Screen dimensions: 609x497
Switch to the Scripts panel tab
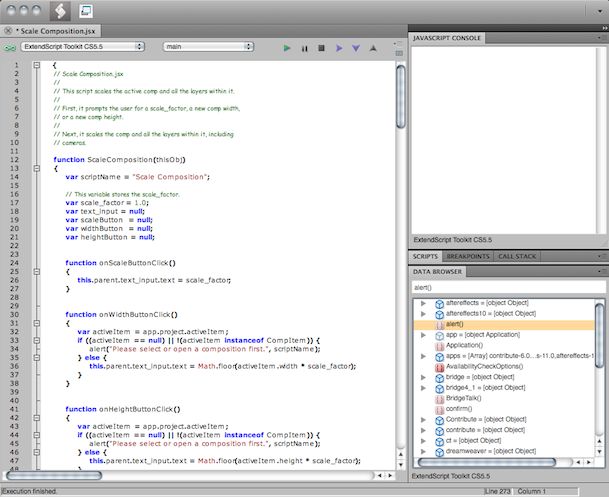(x=425, y=256)
